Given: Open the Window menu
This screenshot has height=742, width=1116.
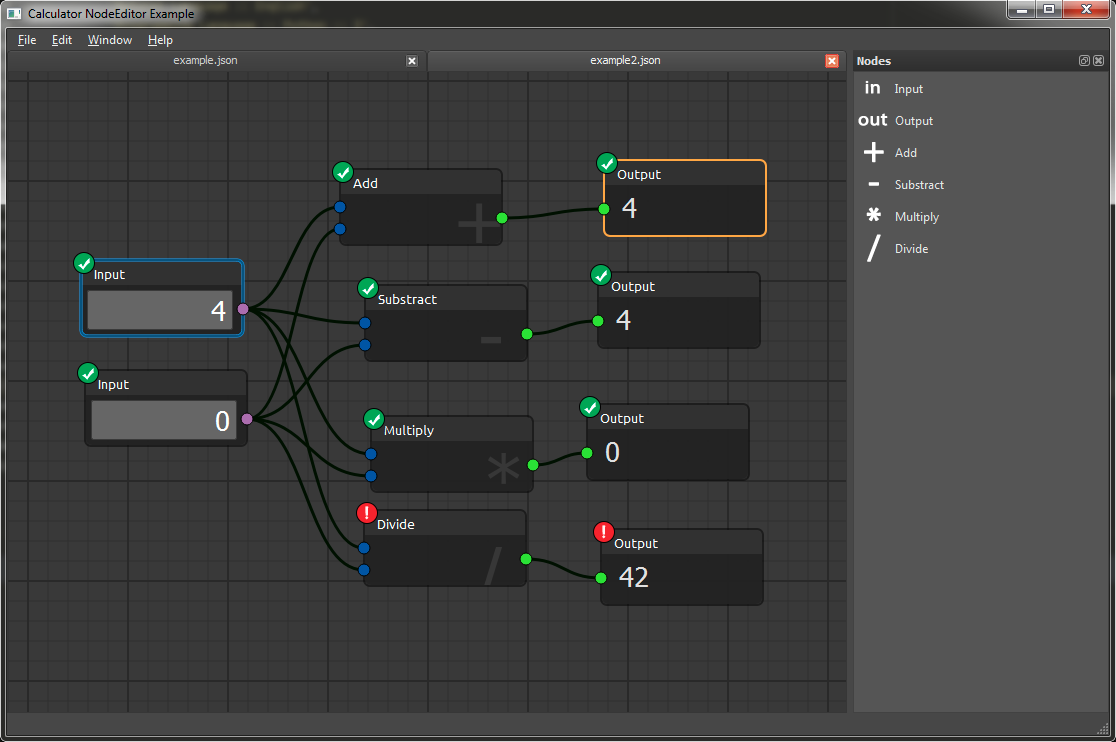Looking at the screenshot, I should [110, 40].
